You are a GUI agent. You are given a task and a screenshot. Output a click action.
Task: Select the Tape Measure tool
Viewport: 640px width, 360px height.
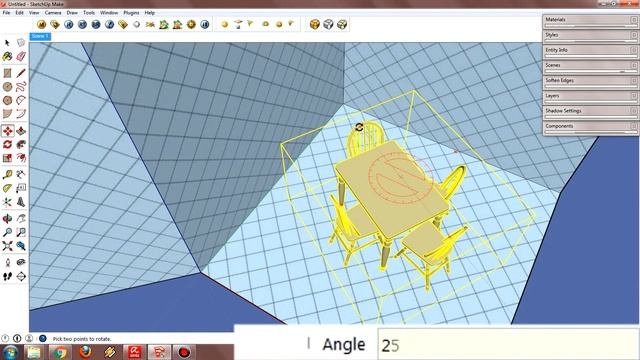(7, 175)
